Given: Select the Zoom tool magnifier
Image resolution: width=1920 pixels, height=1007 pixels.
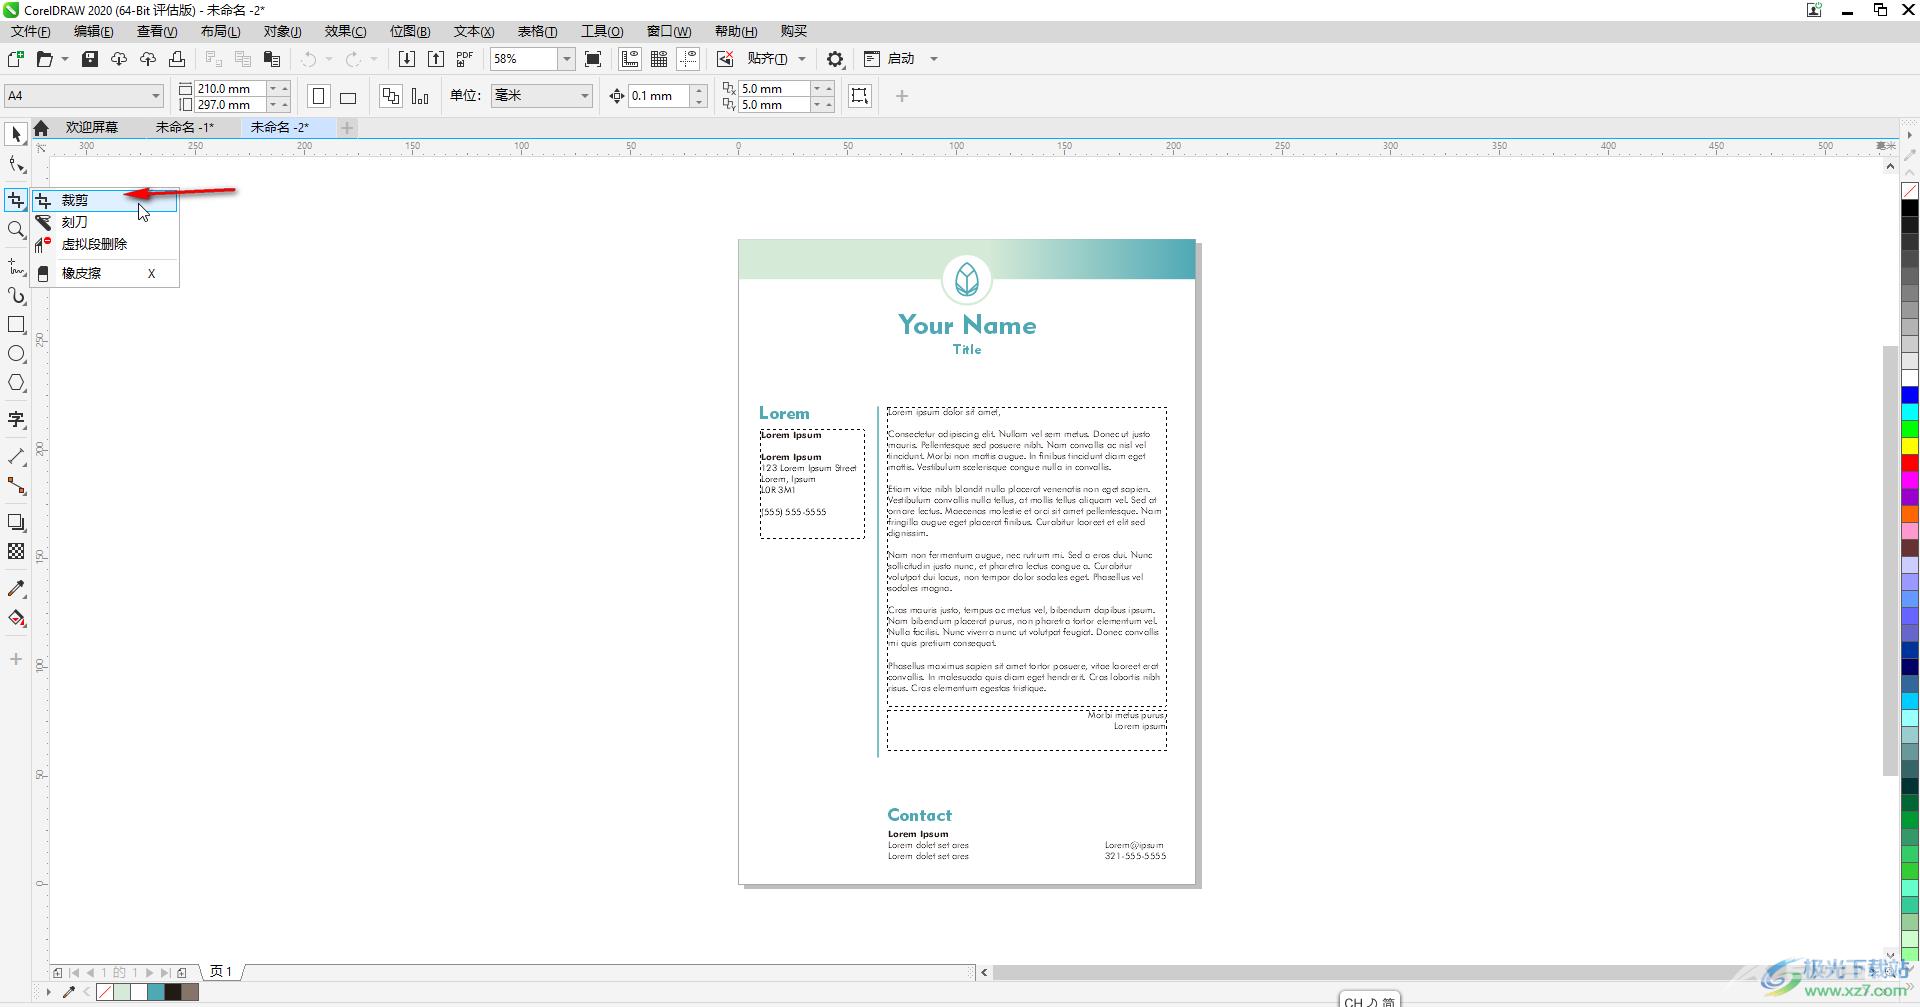Looking at the screenshot, I should point(16,230).
